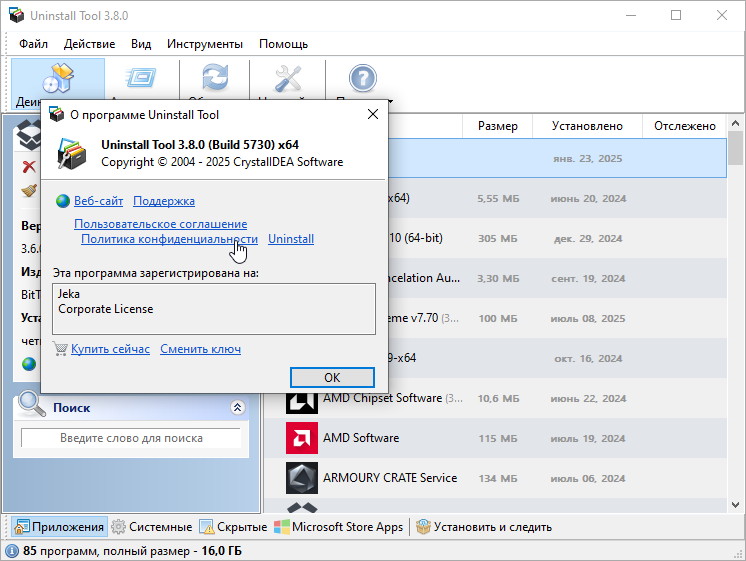Click the Uninstall link in About dialog
Viewport: 746px width, 561px height.
[291, 239]
